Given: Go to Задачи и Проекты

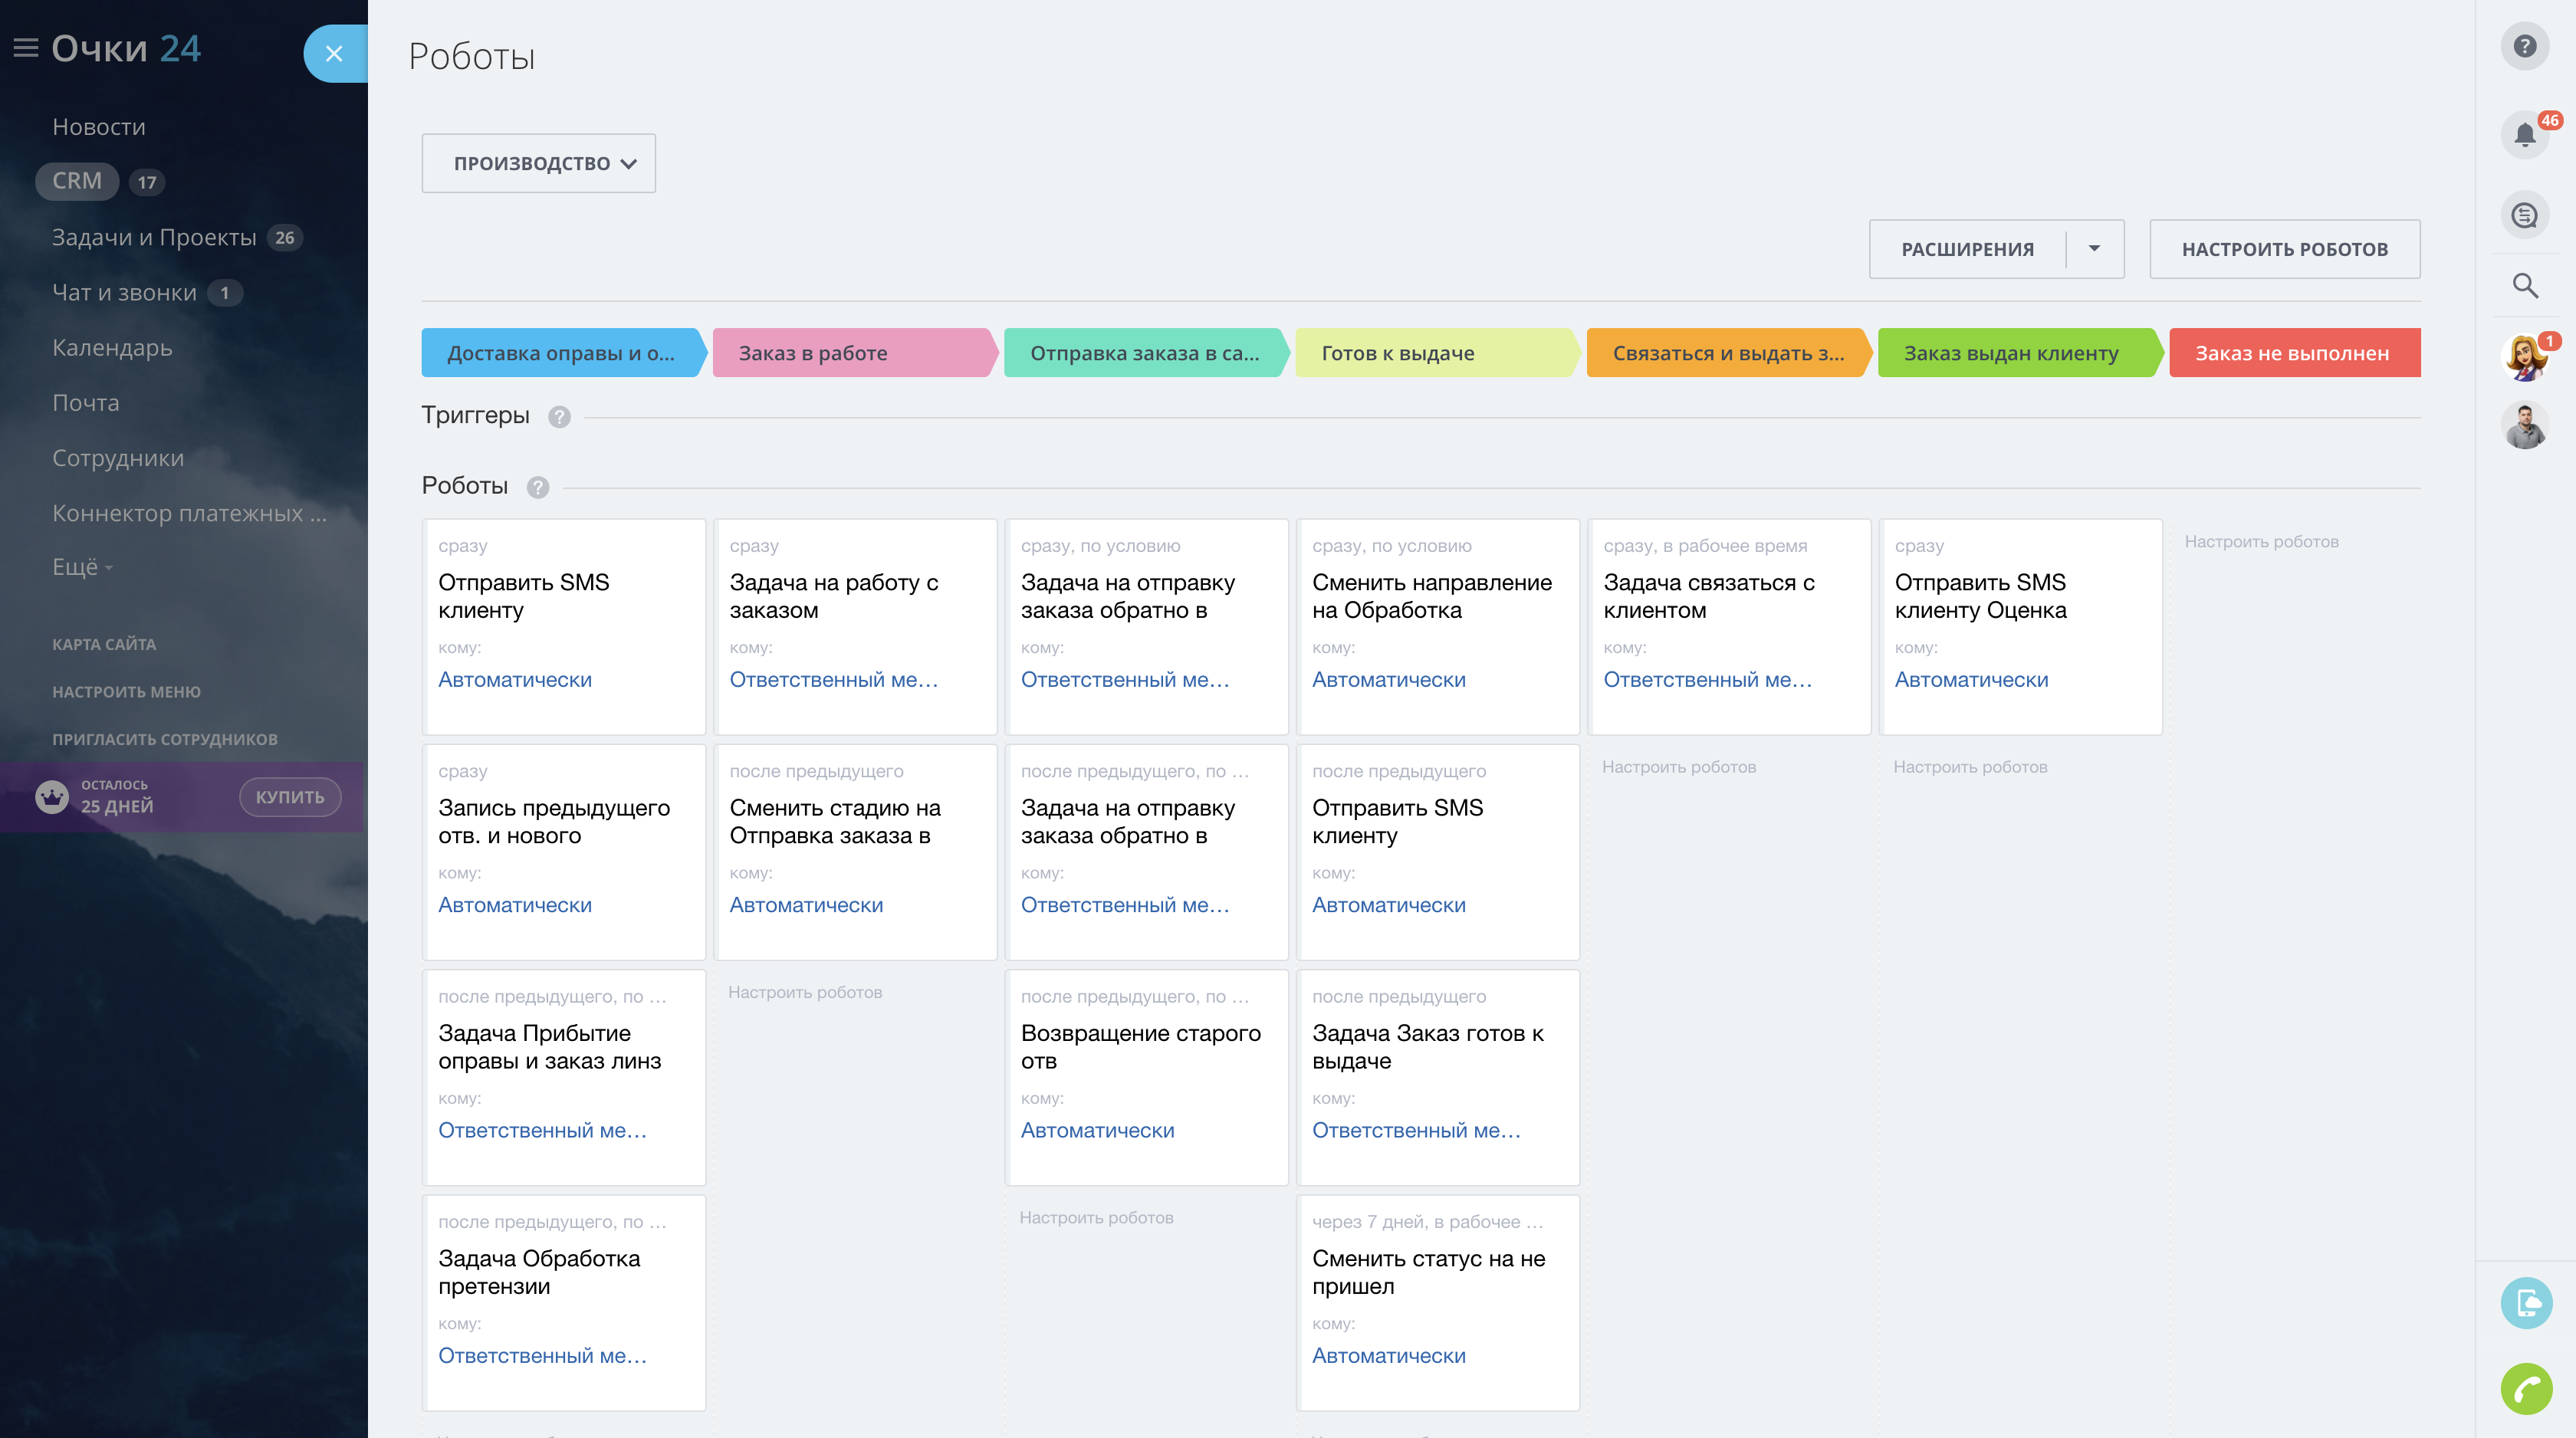Looking at the screenshot, I should pyautogui.click(x=154, y=237).
